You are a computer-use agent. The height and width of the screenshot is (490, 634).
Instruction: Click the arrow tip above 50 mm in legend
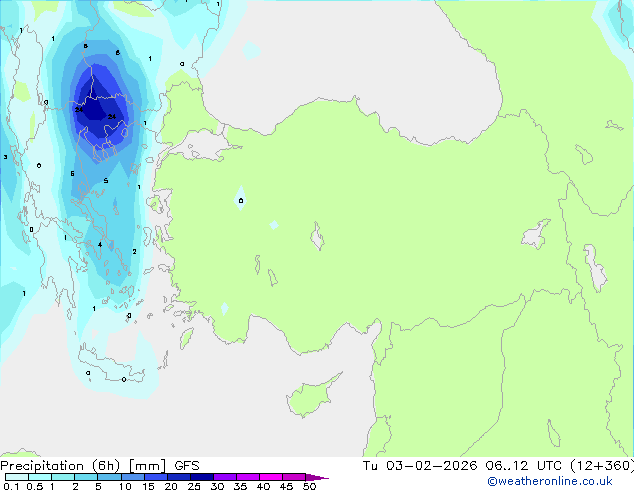(x=317, y=477)
